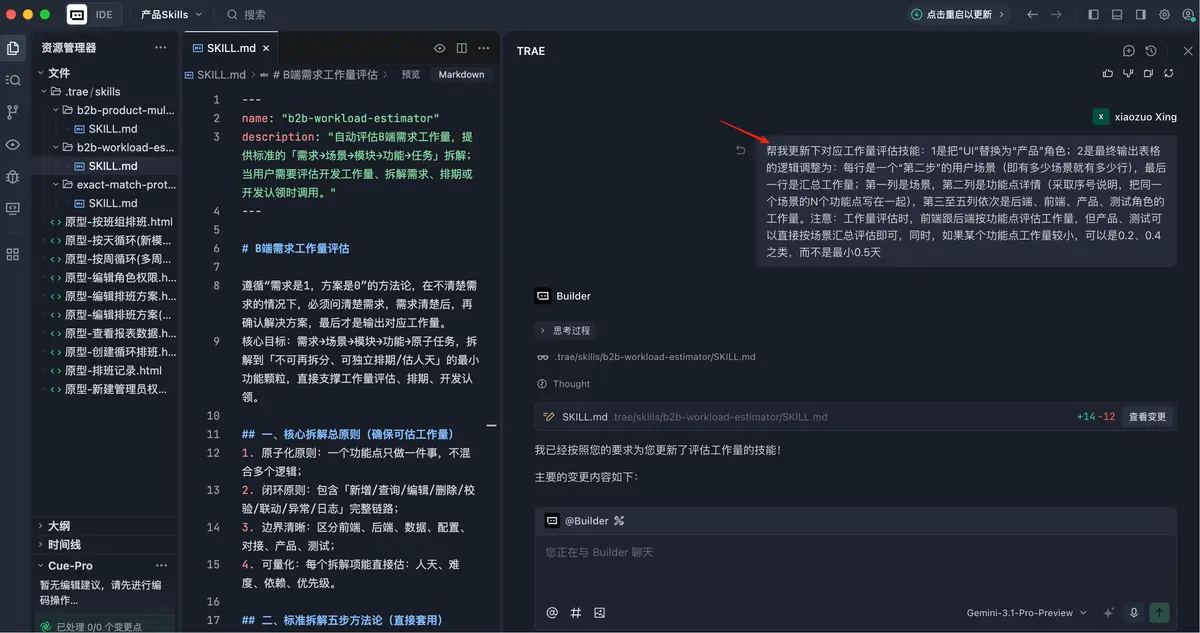The image size is (1200, 633).
Task: Start a new chat in the TRAE panel
Action: click(1129, 51)
